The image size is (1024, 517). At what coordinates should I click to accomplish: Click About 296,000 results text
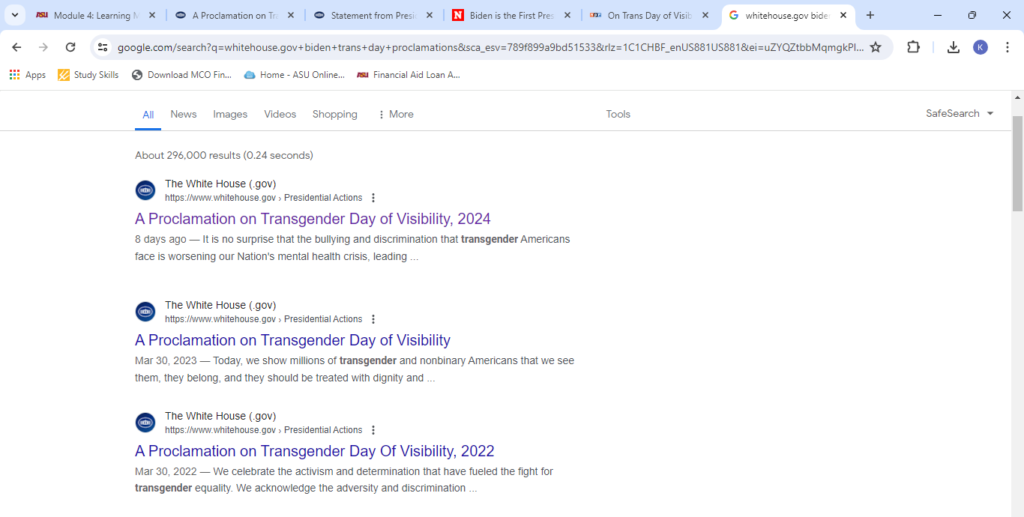tap(224, 155)
